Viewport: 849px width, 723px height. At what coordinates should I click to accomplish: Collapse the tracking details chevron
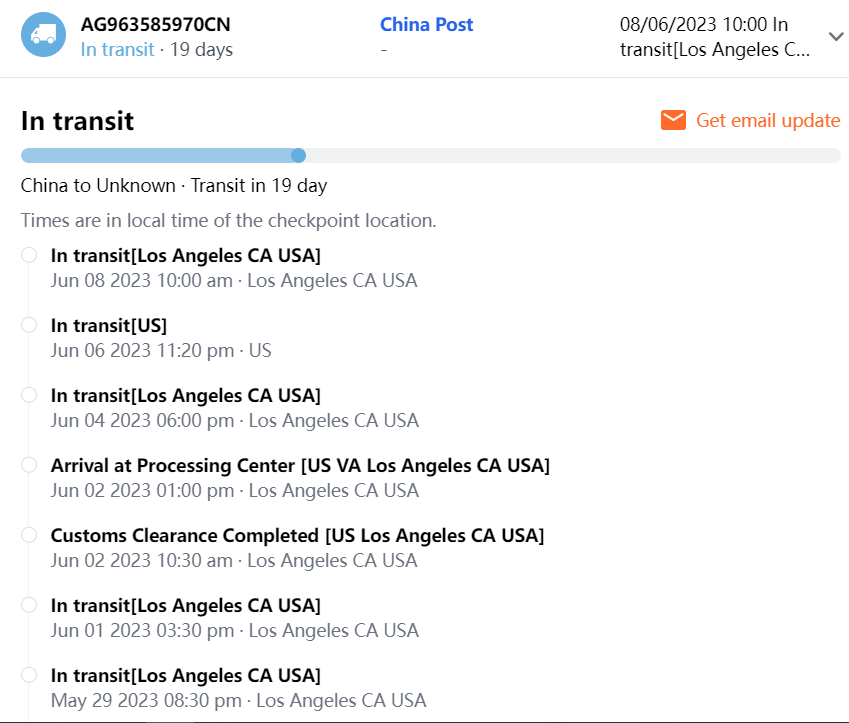836,36
